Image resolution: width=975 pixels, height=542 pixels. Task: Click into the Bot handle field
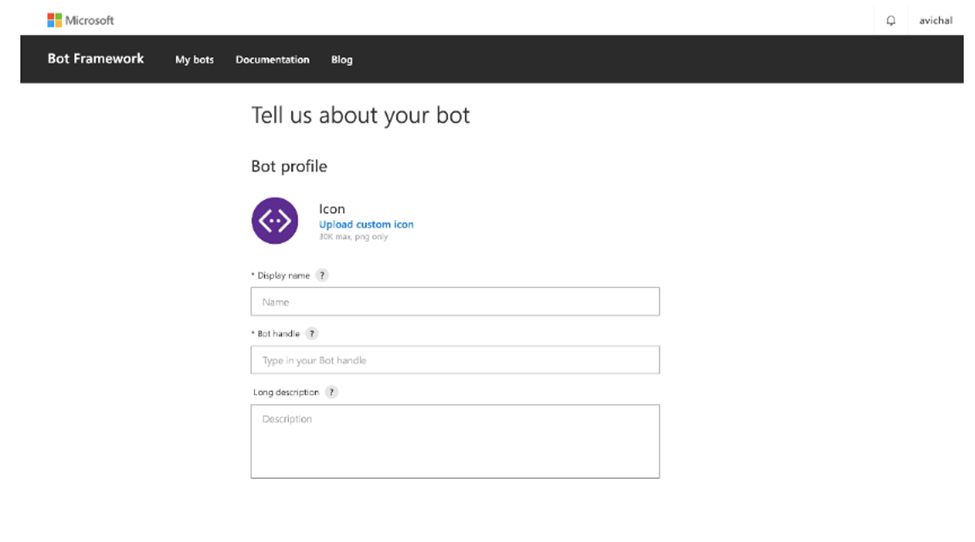click(455, 360)
